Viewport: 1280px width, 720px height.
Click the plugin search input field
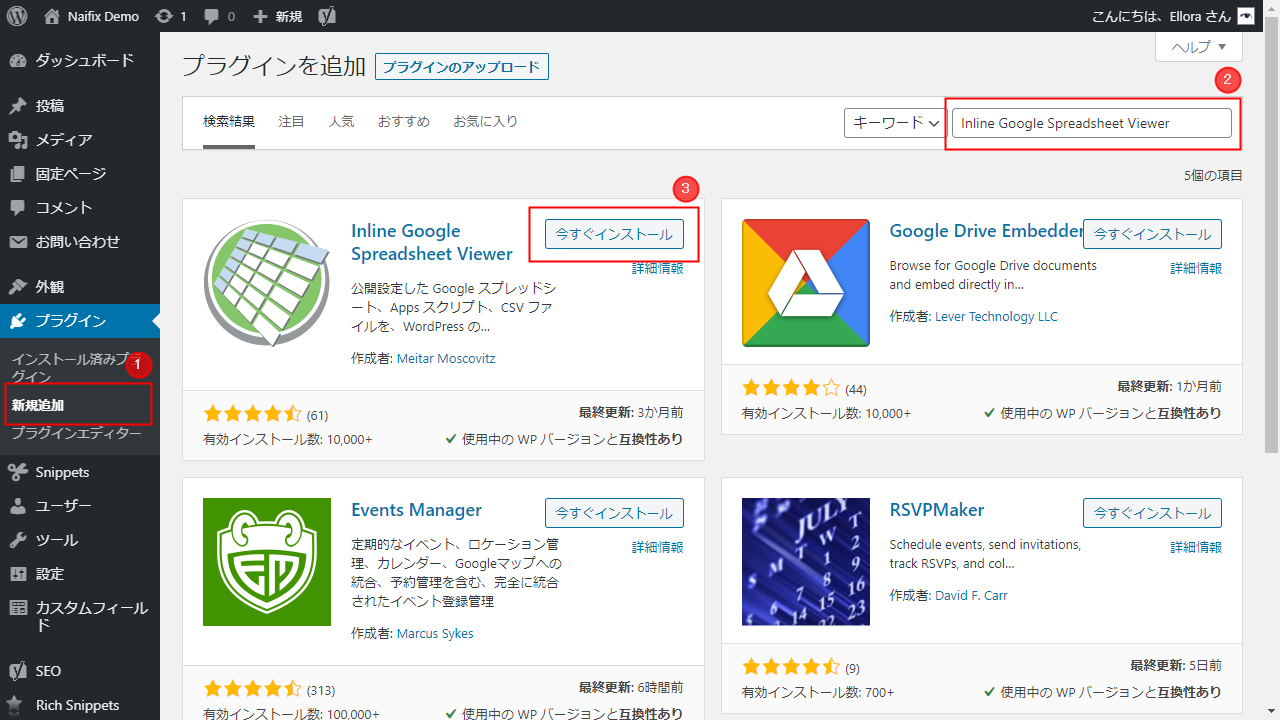pyautogui.click(x=1092, y=123)
